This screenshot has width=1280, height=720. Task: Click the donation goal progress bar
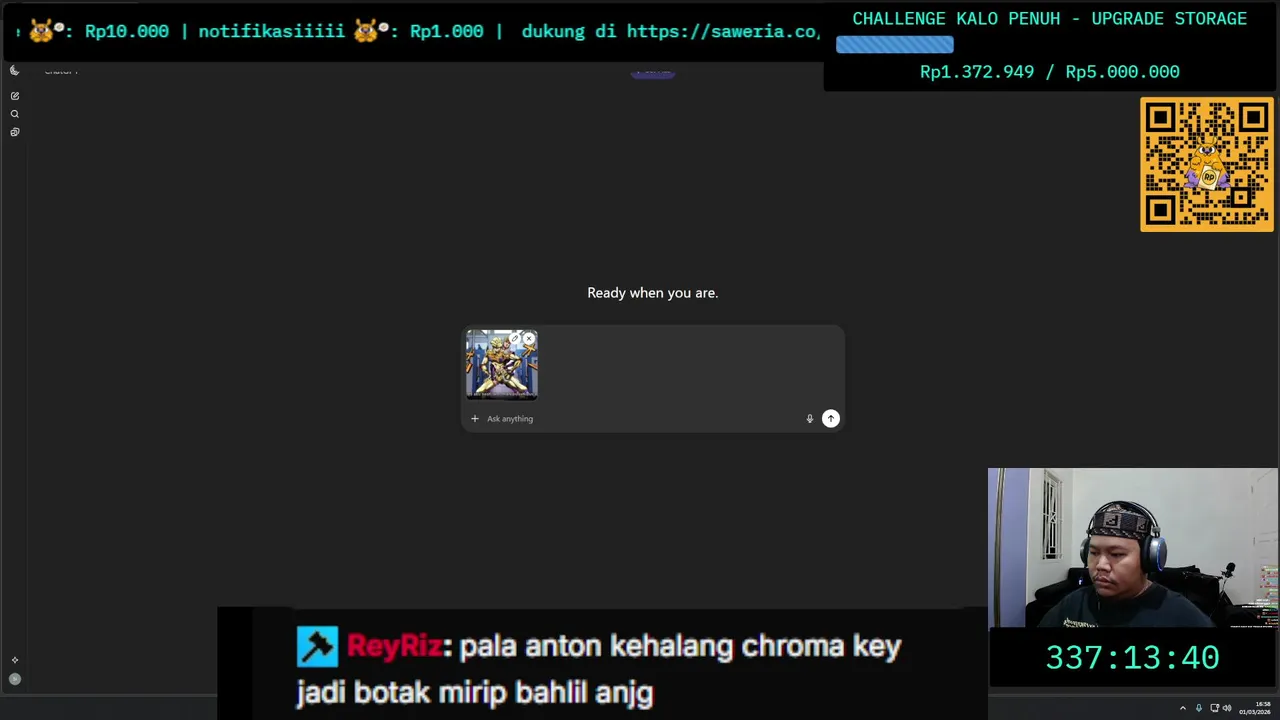[895, 45]
